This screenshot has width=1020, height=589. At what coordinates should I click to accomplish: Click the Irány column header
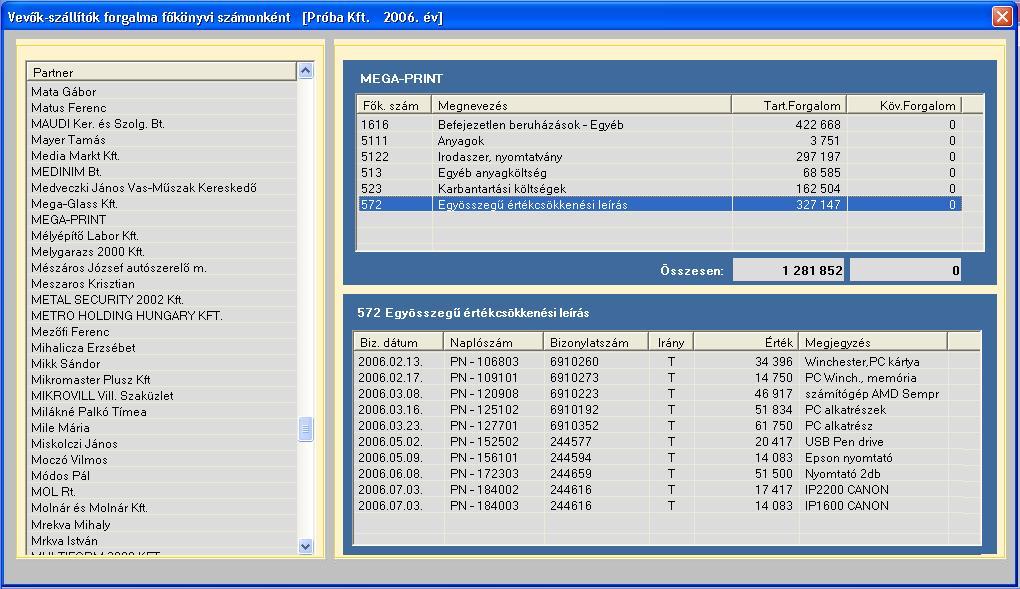671,342
